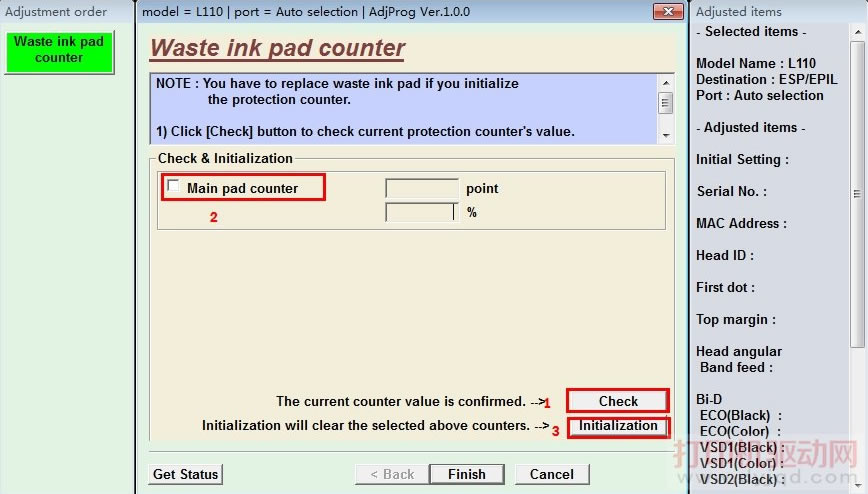This screenshot has width=868, height=494.
Task: Click the note box scroll-down arrow
Action: coord(666,134)
